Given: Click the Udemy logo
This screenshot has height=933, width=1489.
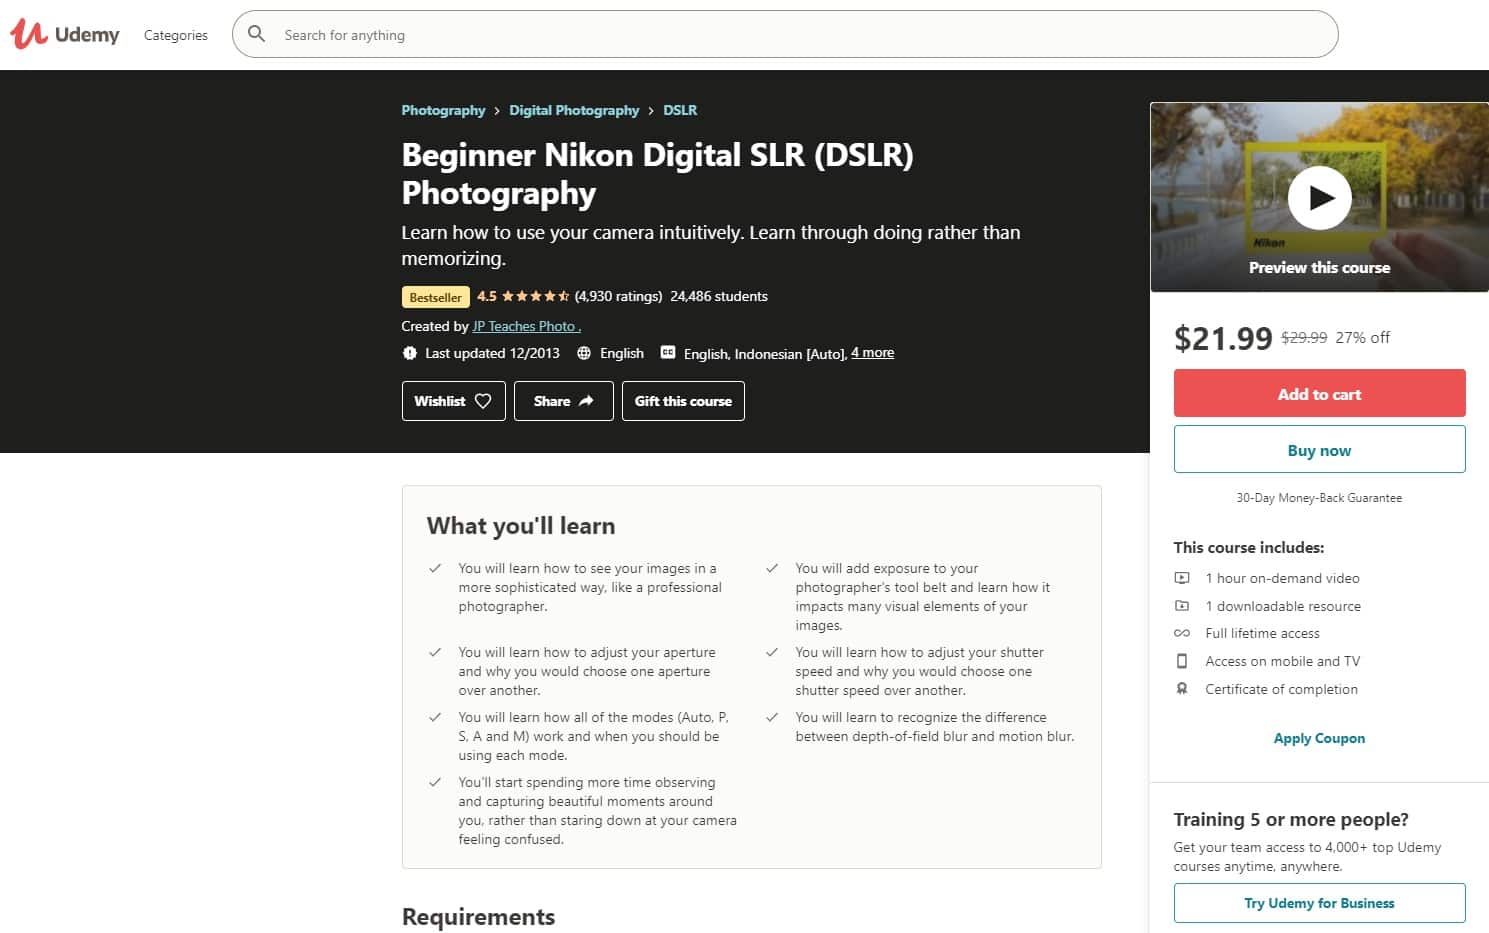Looking at the screenshot, I should point(65,34).
